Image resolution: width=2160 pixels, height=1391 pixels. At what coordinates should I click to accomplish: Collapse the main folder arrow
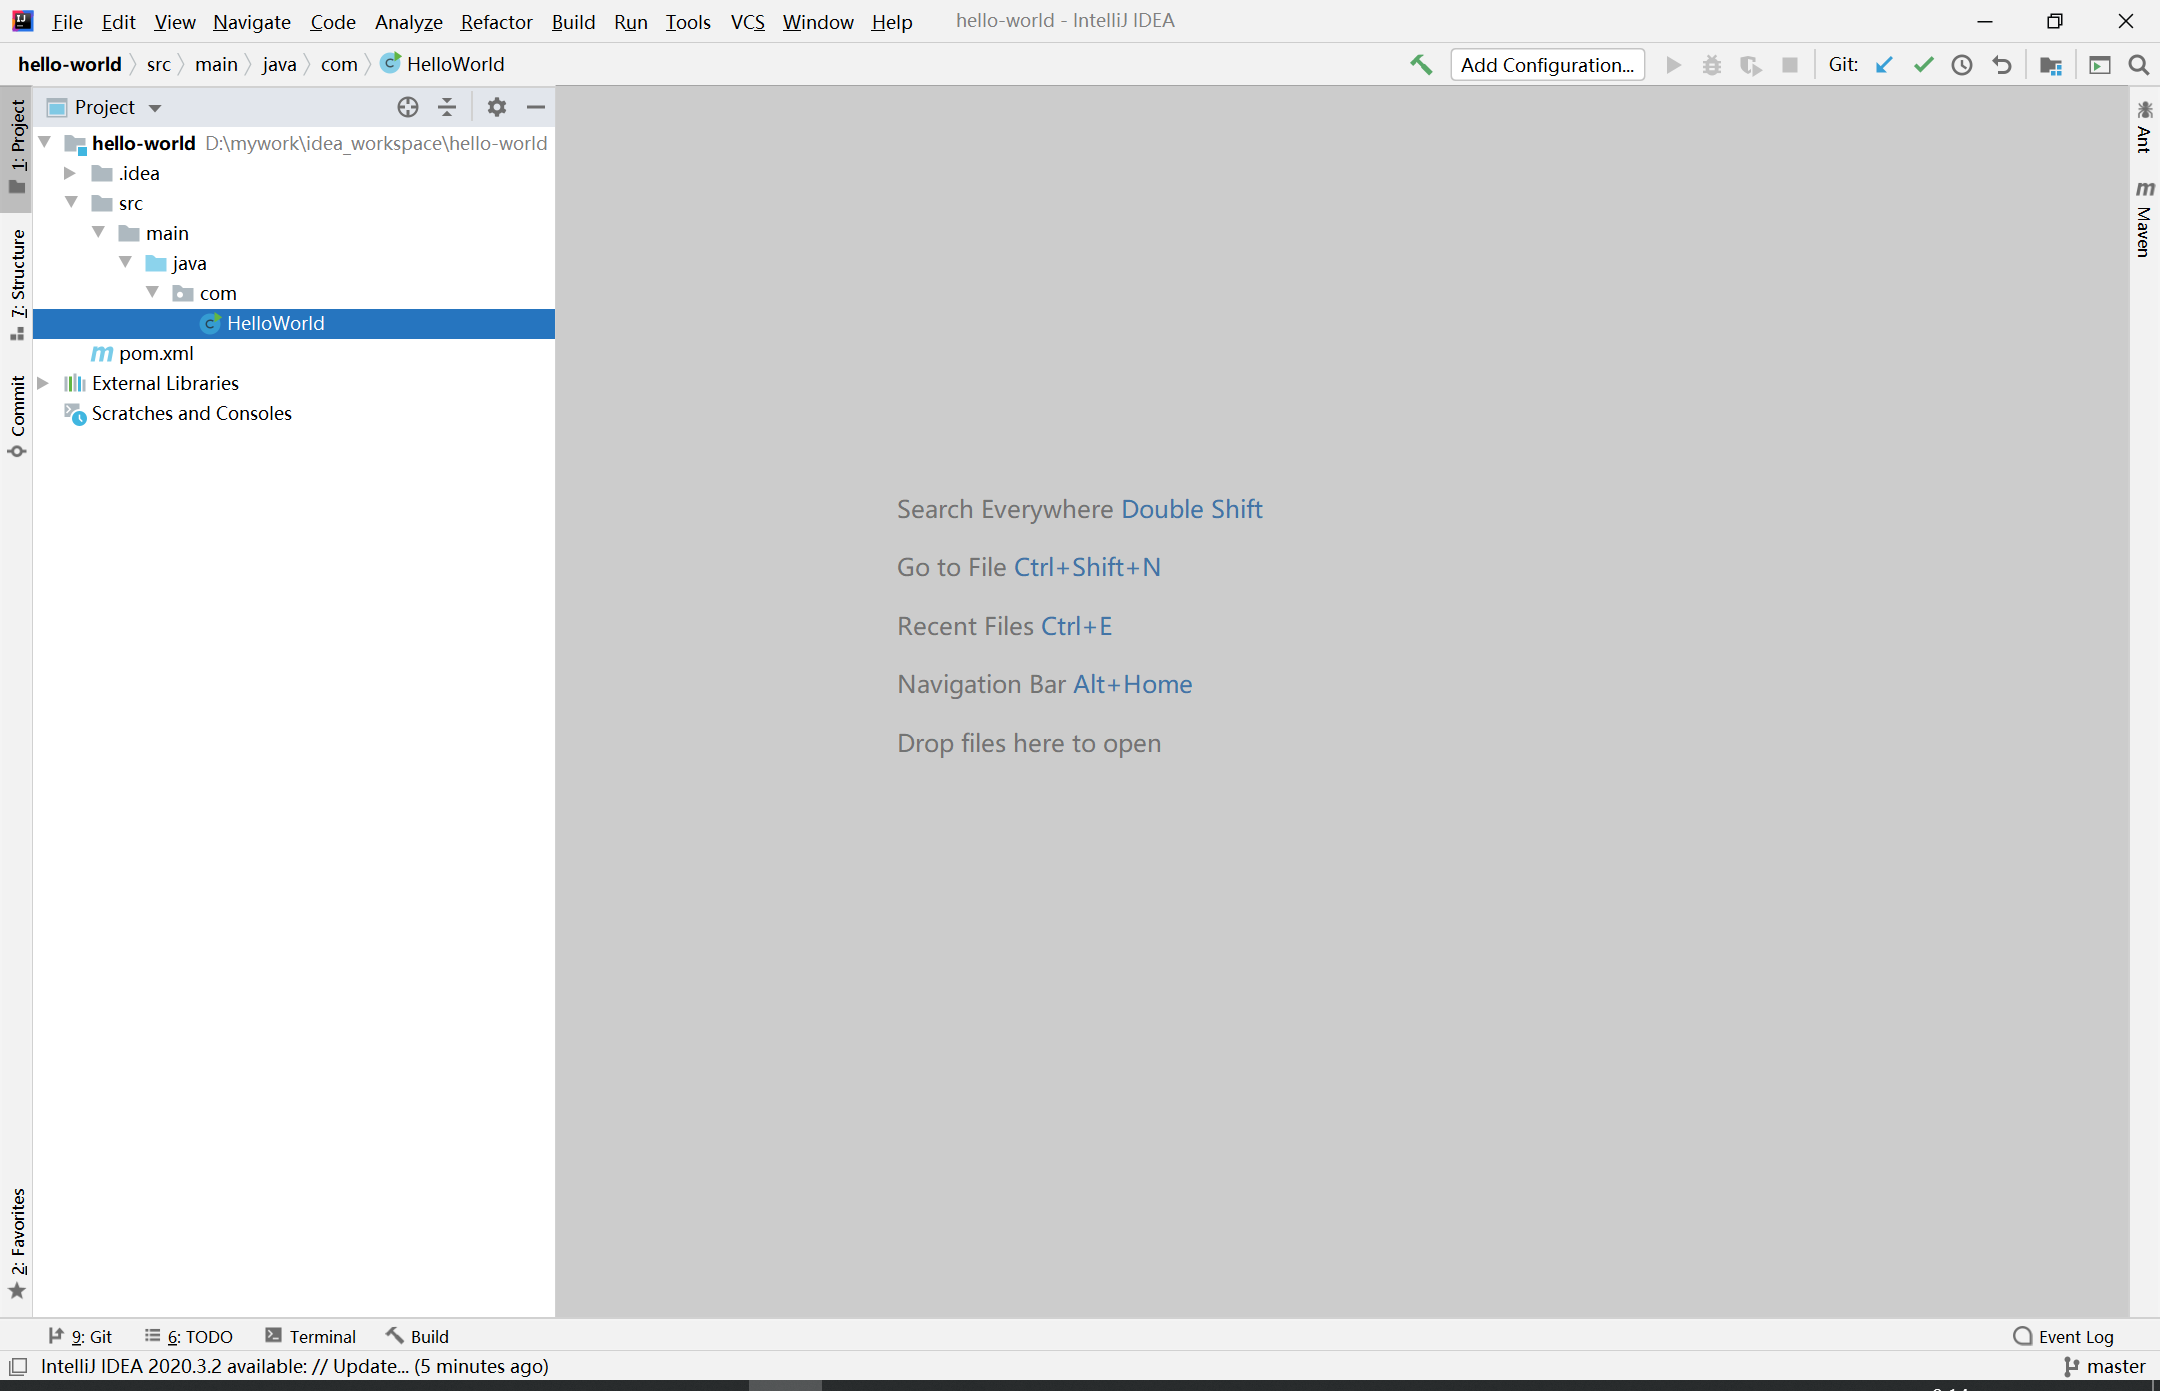pyautogui.click(x=99, y=233)
